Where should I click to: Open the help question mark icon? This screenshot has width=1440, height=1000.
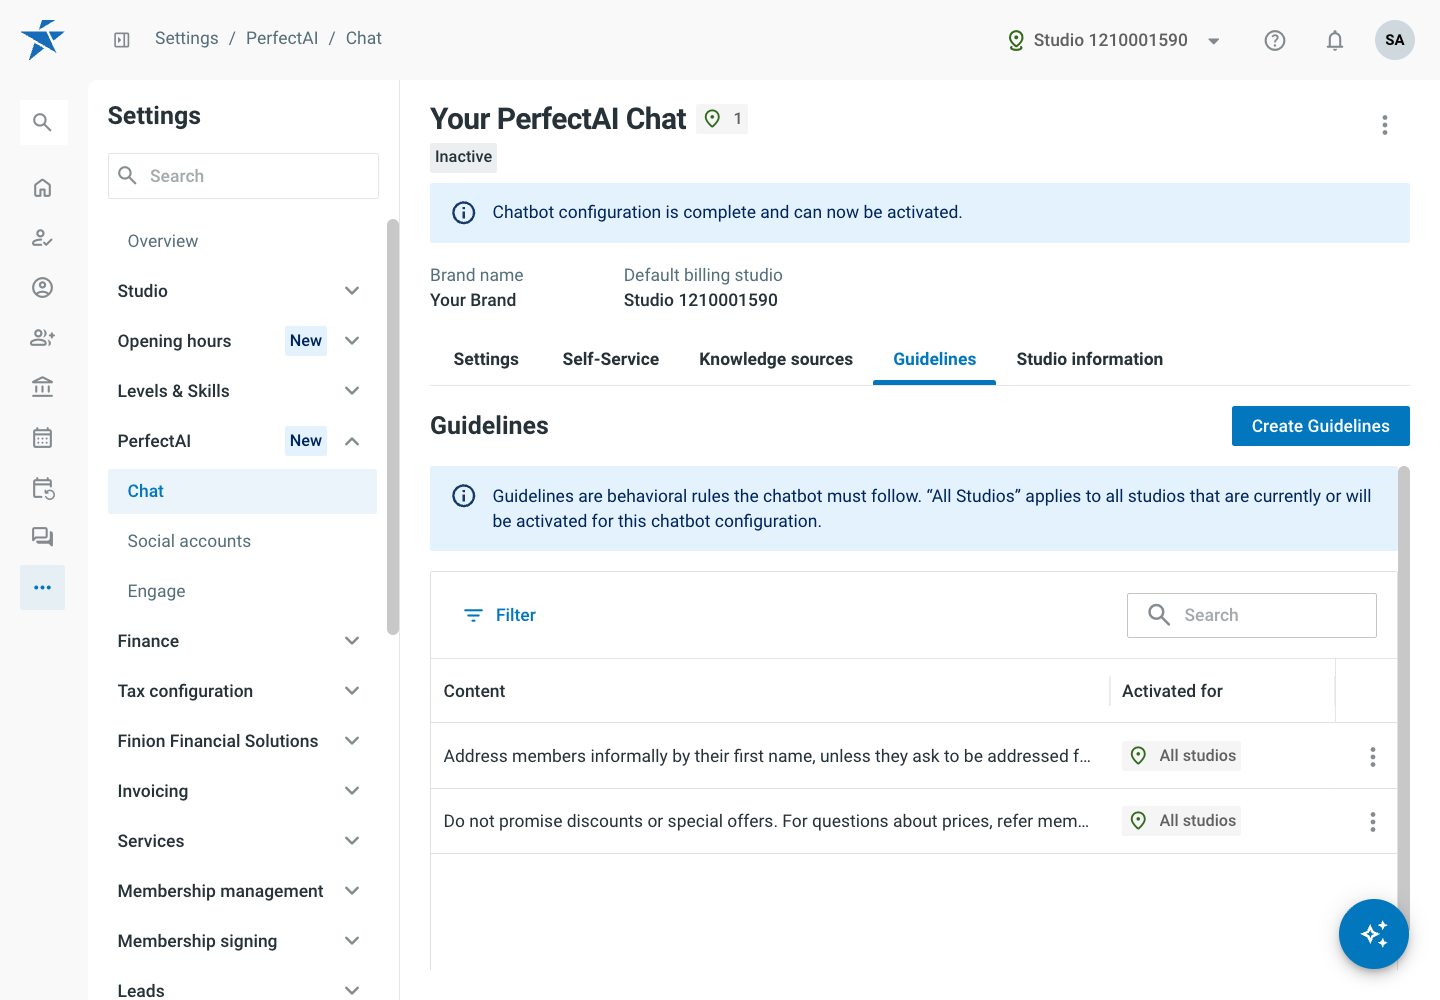[x=1275, y=40]
